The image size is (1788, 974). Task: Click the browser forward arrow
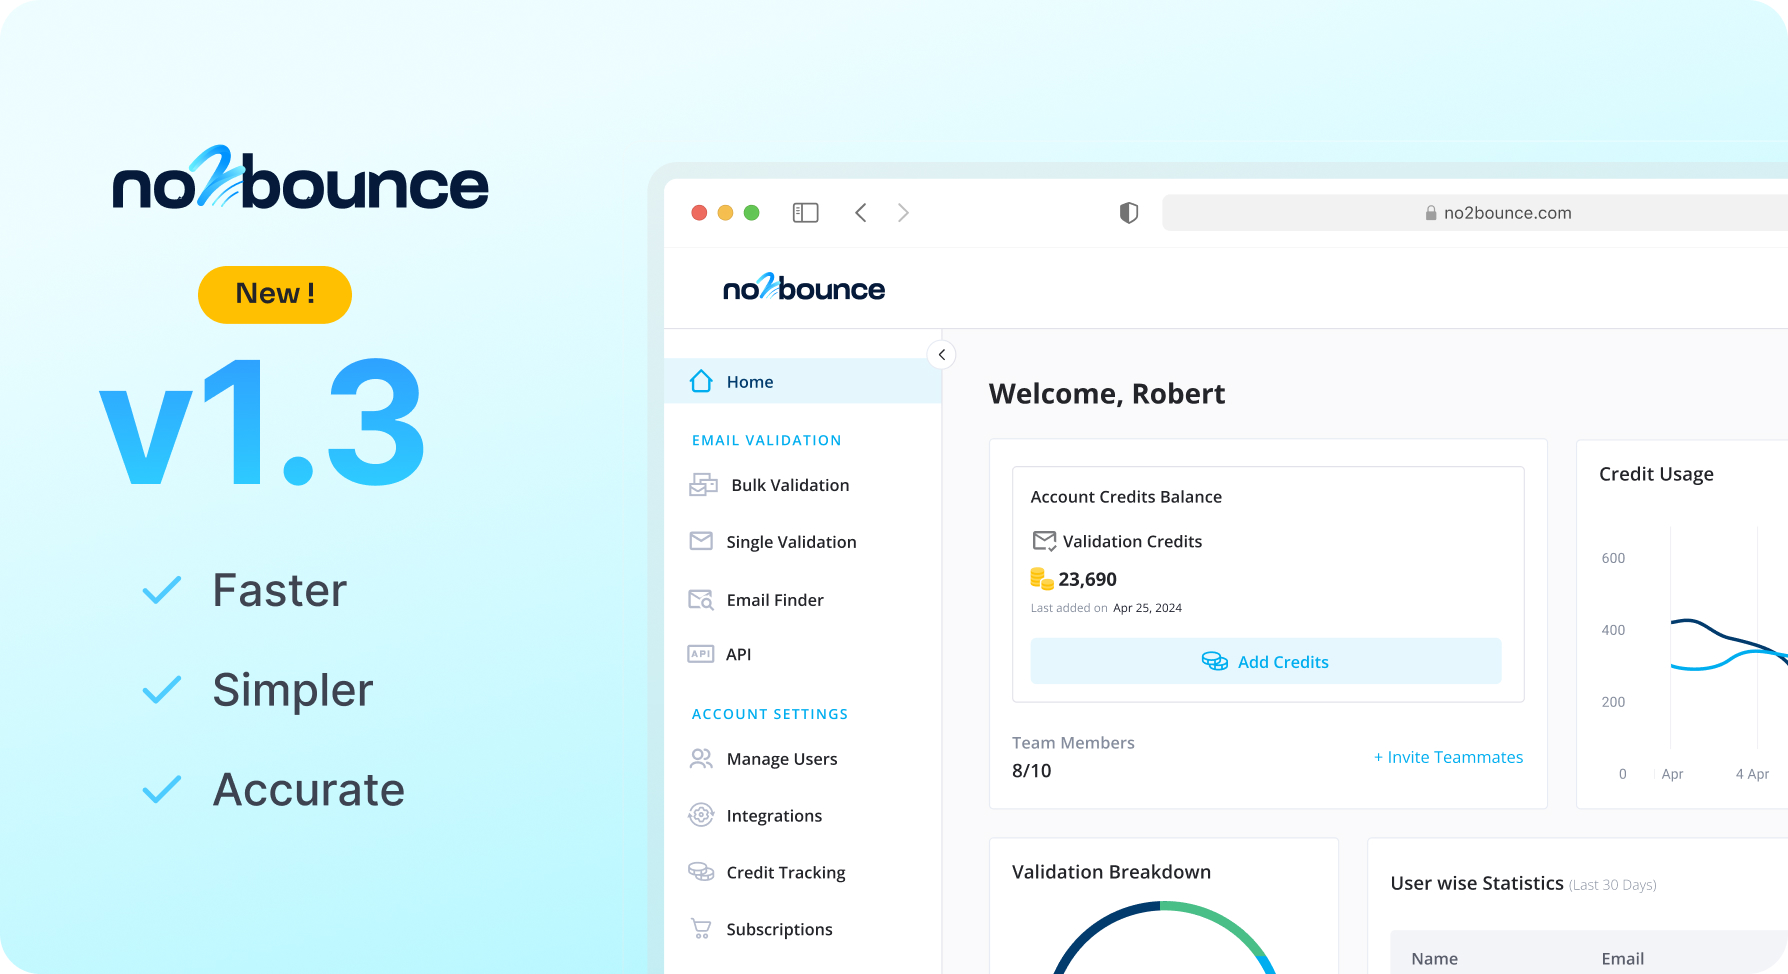903,212
